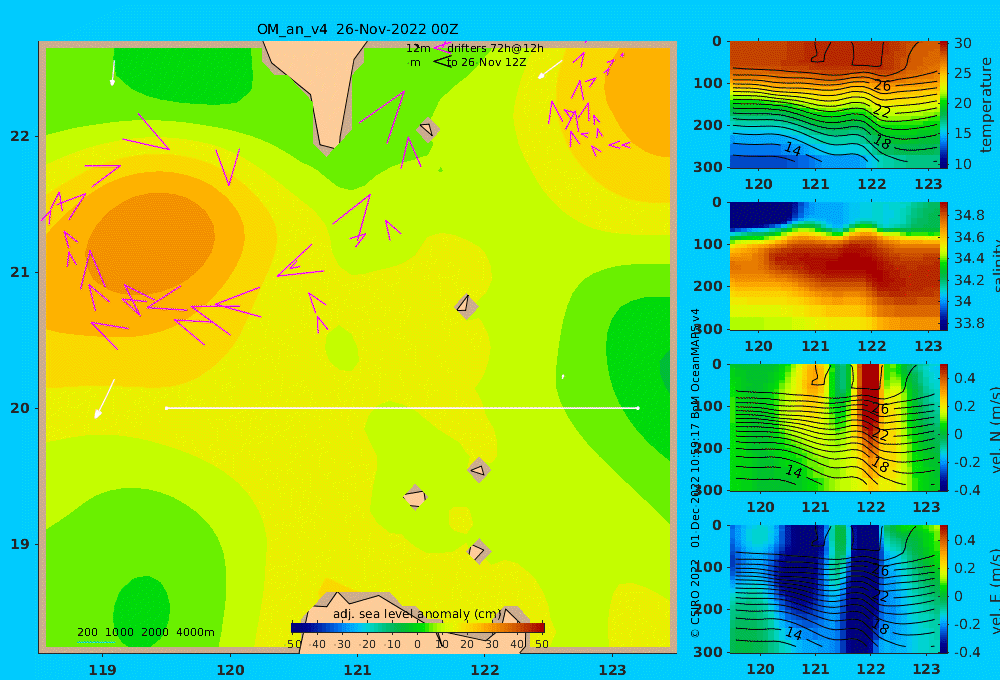The image size is (1000, 680).
Task: Click the -50 tick on sea level color bar
Action: click(293, 644)
